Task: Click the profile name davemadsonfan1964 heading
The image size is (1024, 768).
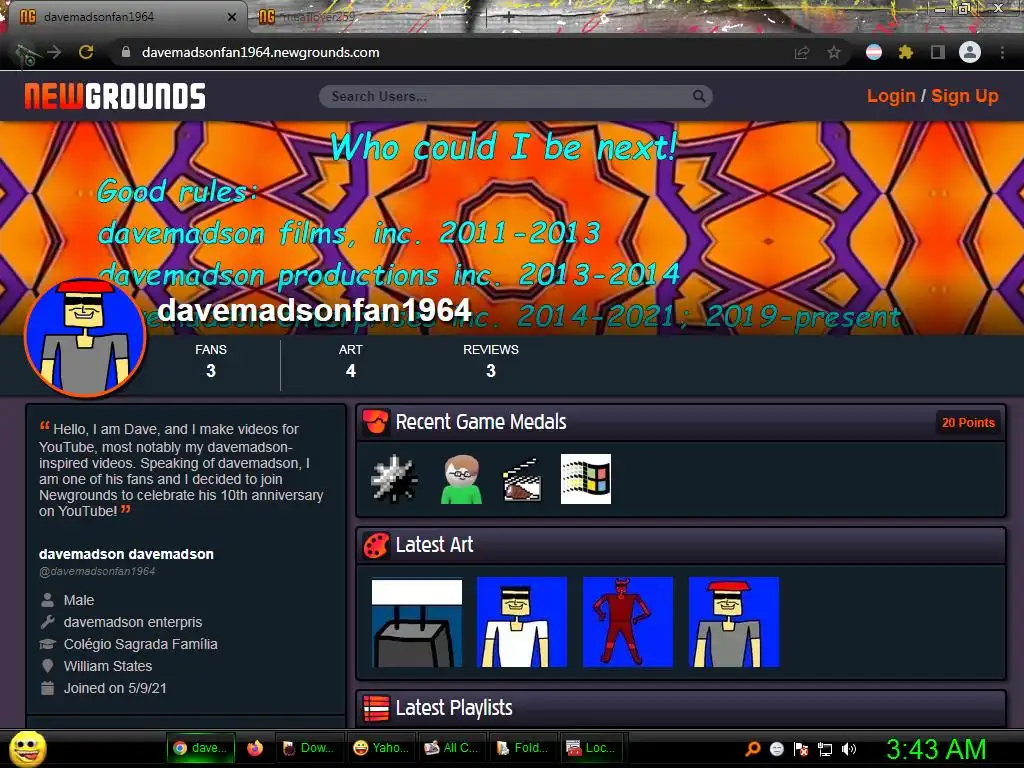Action: (314, 310)
